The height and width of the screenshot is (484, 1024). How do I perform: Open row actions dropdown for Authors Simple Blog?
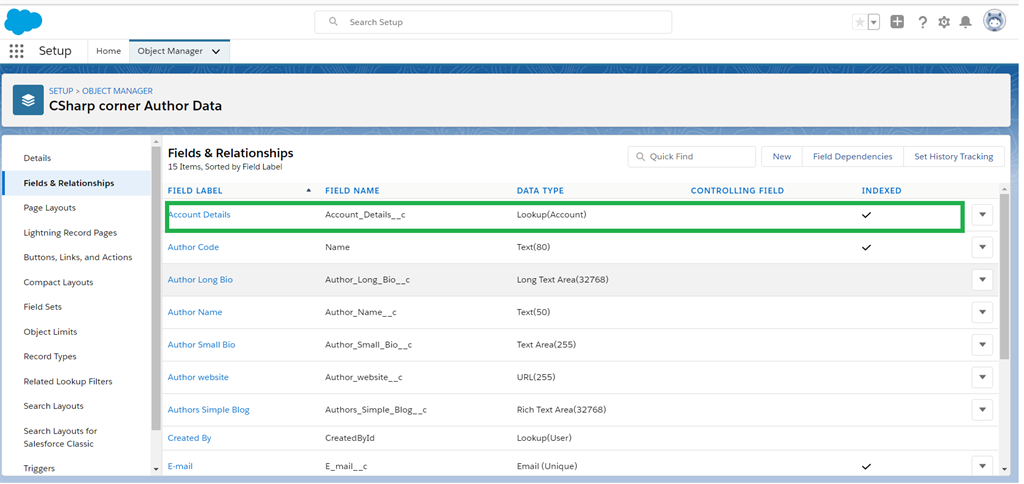[982, 410]
